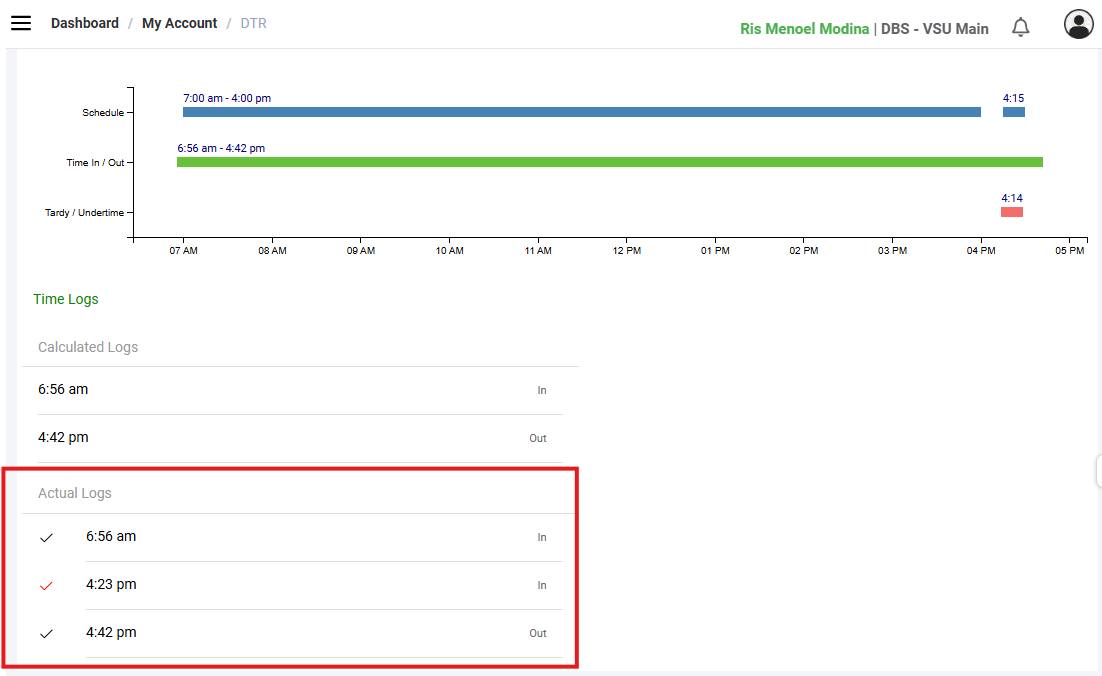The width and height of the screenshot is (1102, 676).
Task: Select the green Time In / Out bar
Action: pyautogui.click(x=609, y=162)
